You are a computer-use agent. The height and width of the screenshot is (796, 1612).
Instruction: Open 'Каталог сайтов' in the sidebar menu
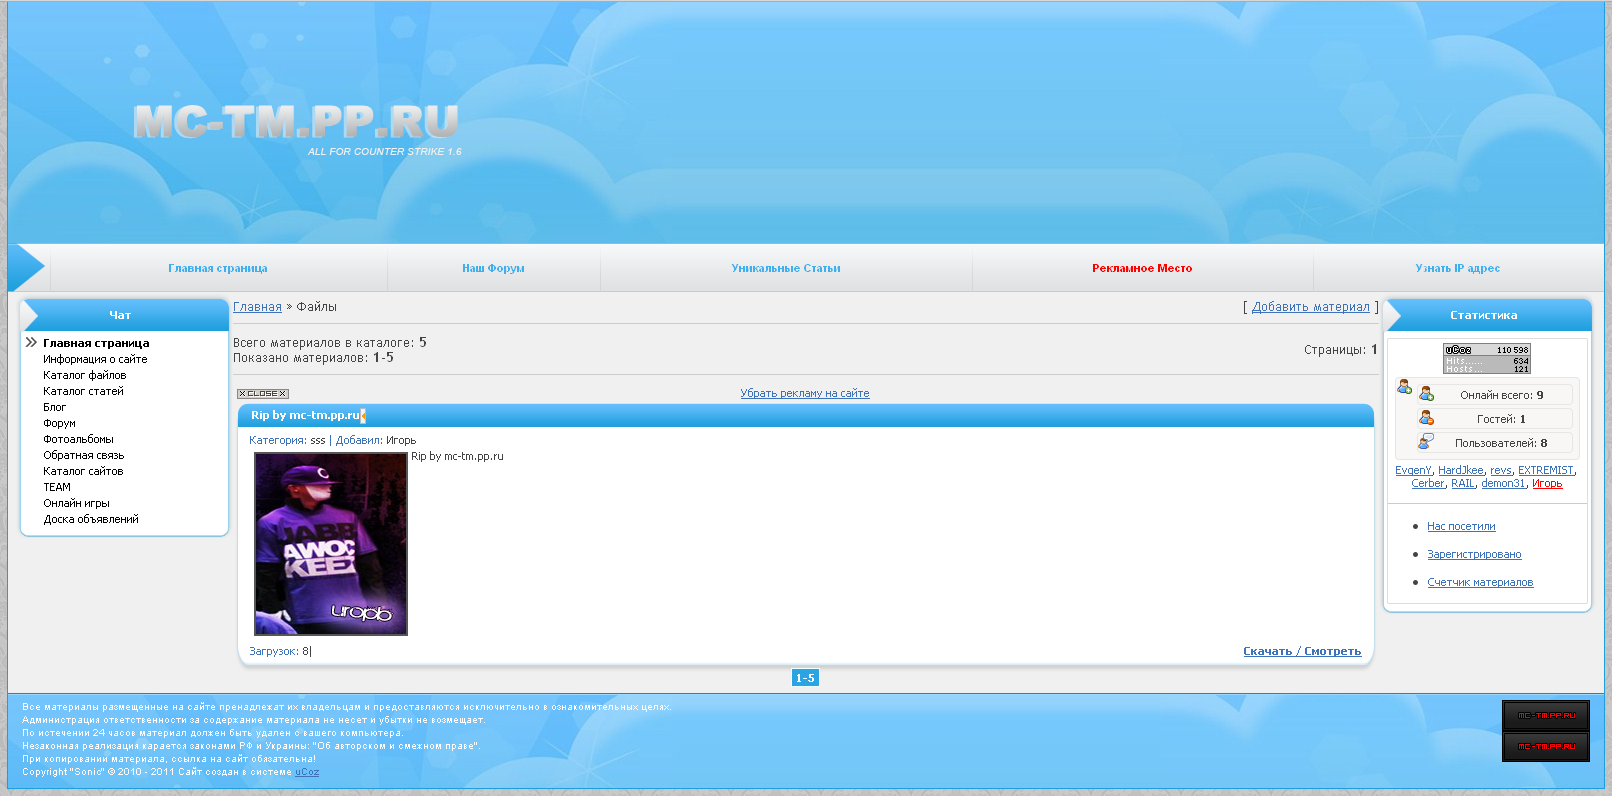coord(84,471)
